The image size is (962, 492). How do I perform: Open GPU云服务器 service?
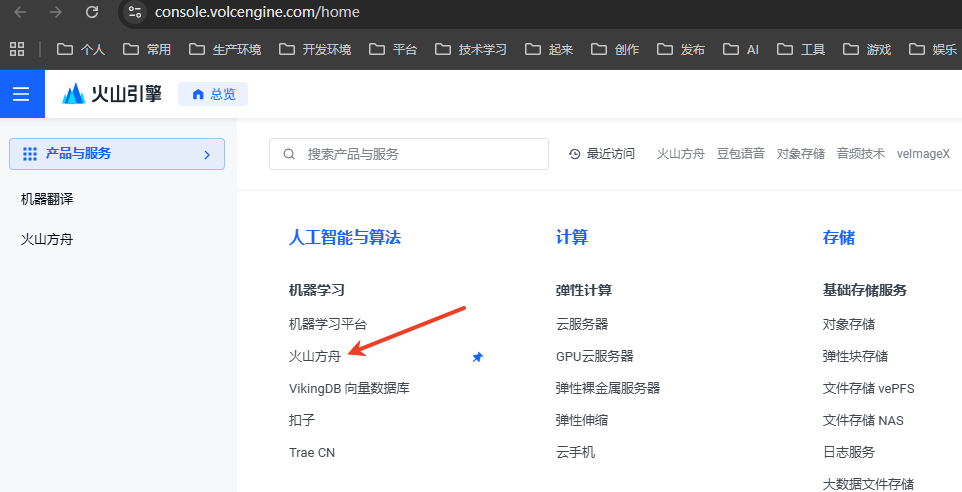tap(595, 356)
